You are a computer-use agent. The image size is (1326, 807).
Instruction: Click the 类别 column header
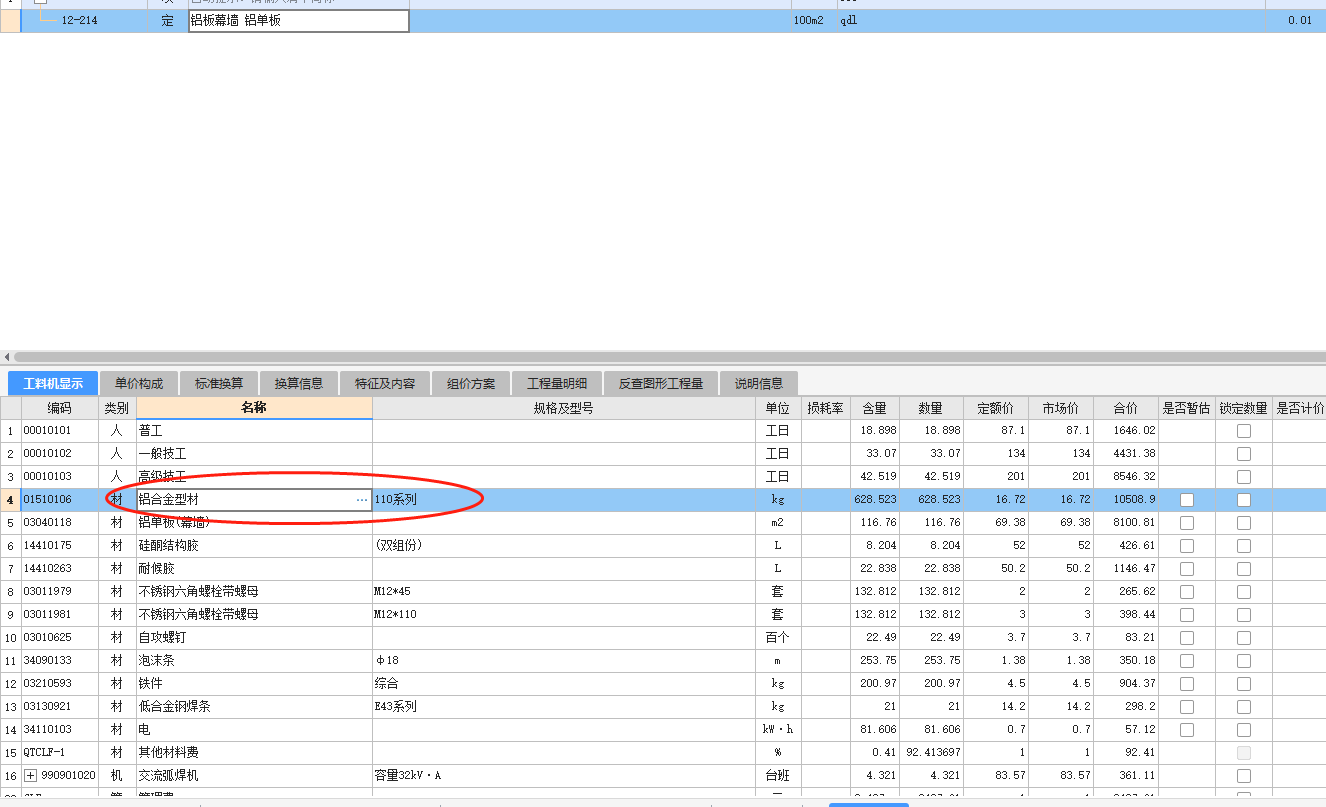[x=117, y=408]
